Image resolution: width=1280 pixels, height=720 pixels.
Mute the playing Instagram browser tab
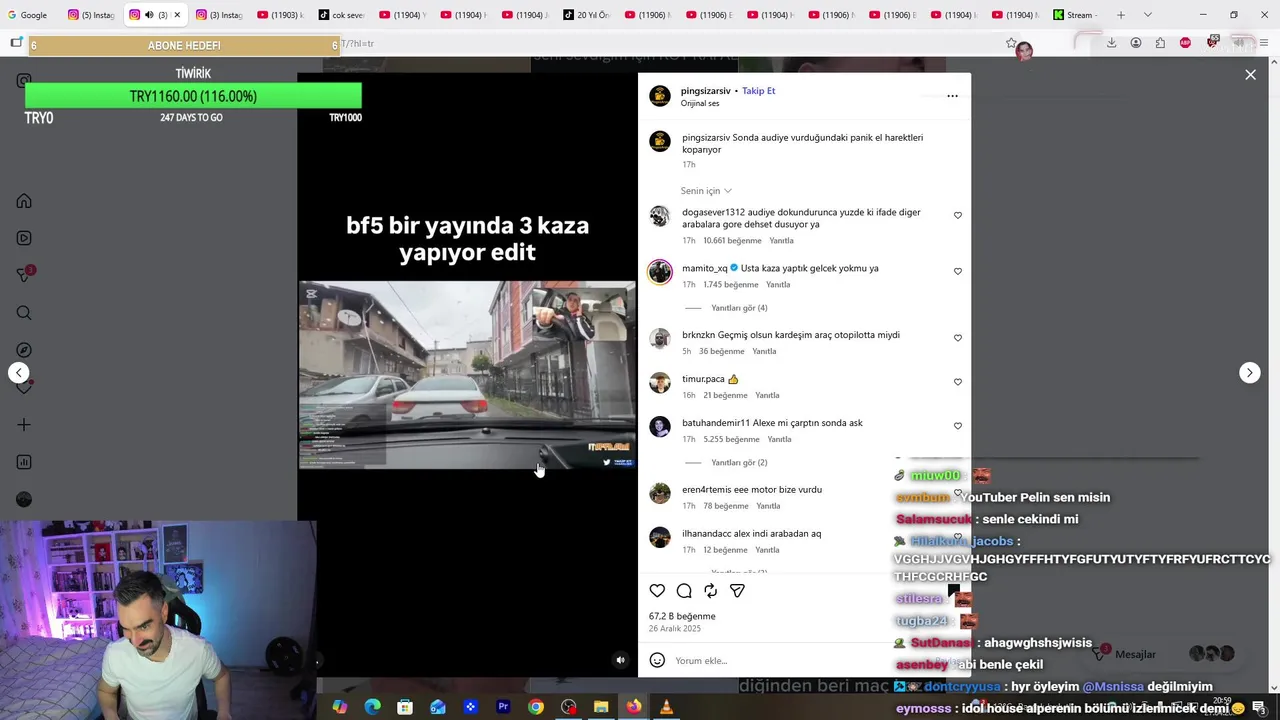[x=149, y=15]
